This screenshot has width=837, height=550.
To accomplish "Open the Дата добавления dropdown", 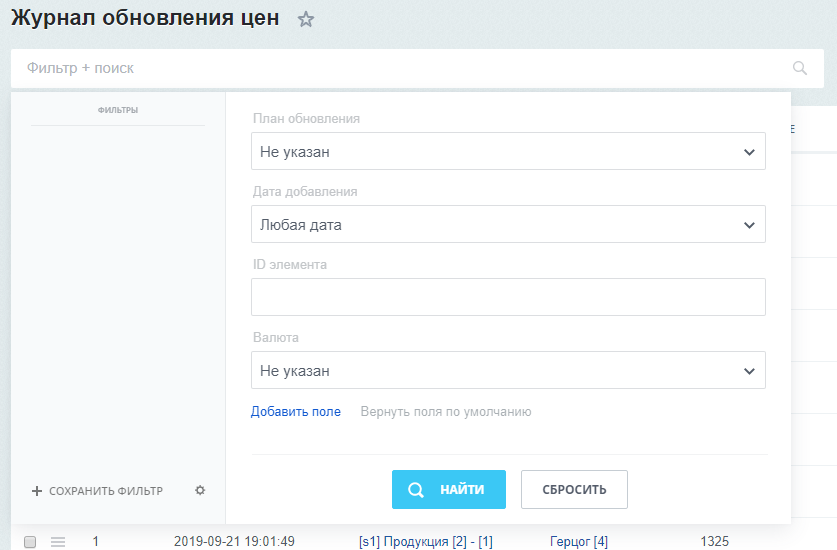I will click(x=508, y=224).
